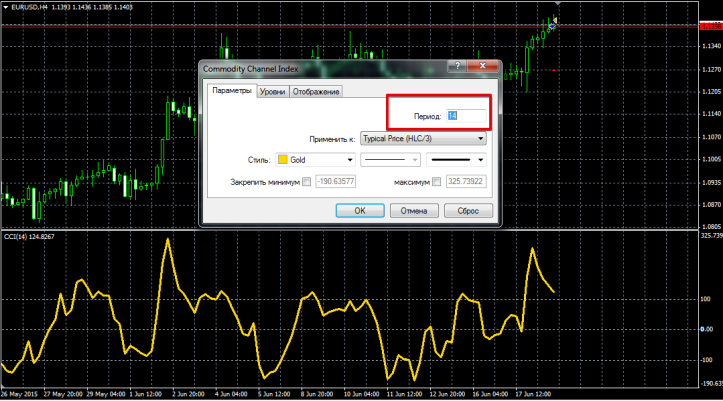
Task: Enable the Закрепить минимум checkbox
Action: click(x=306, y=182)
